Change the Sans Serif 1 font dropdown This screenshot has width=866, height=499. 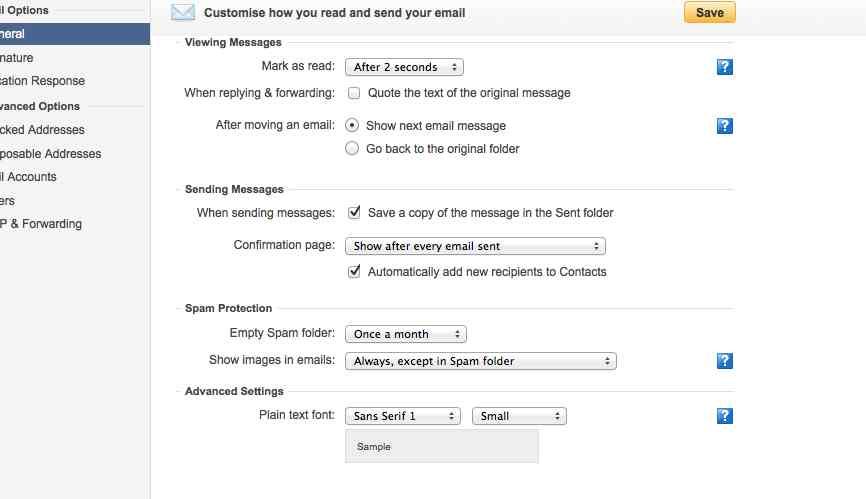coord(403,416)
